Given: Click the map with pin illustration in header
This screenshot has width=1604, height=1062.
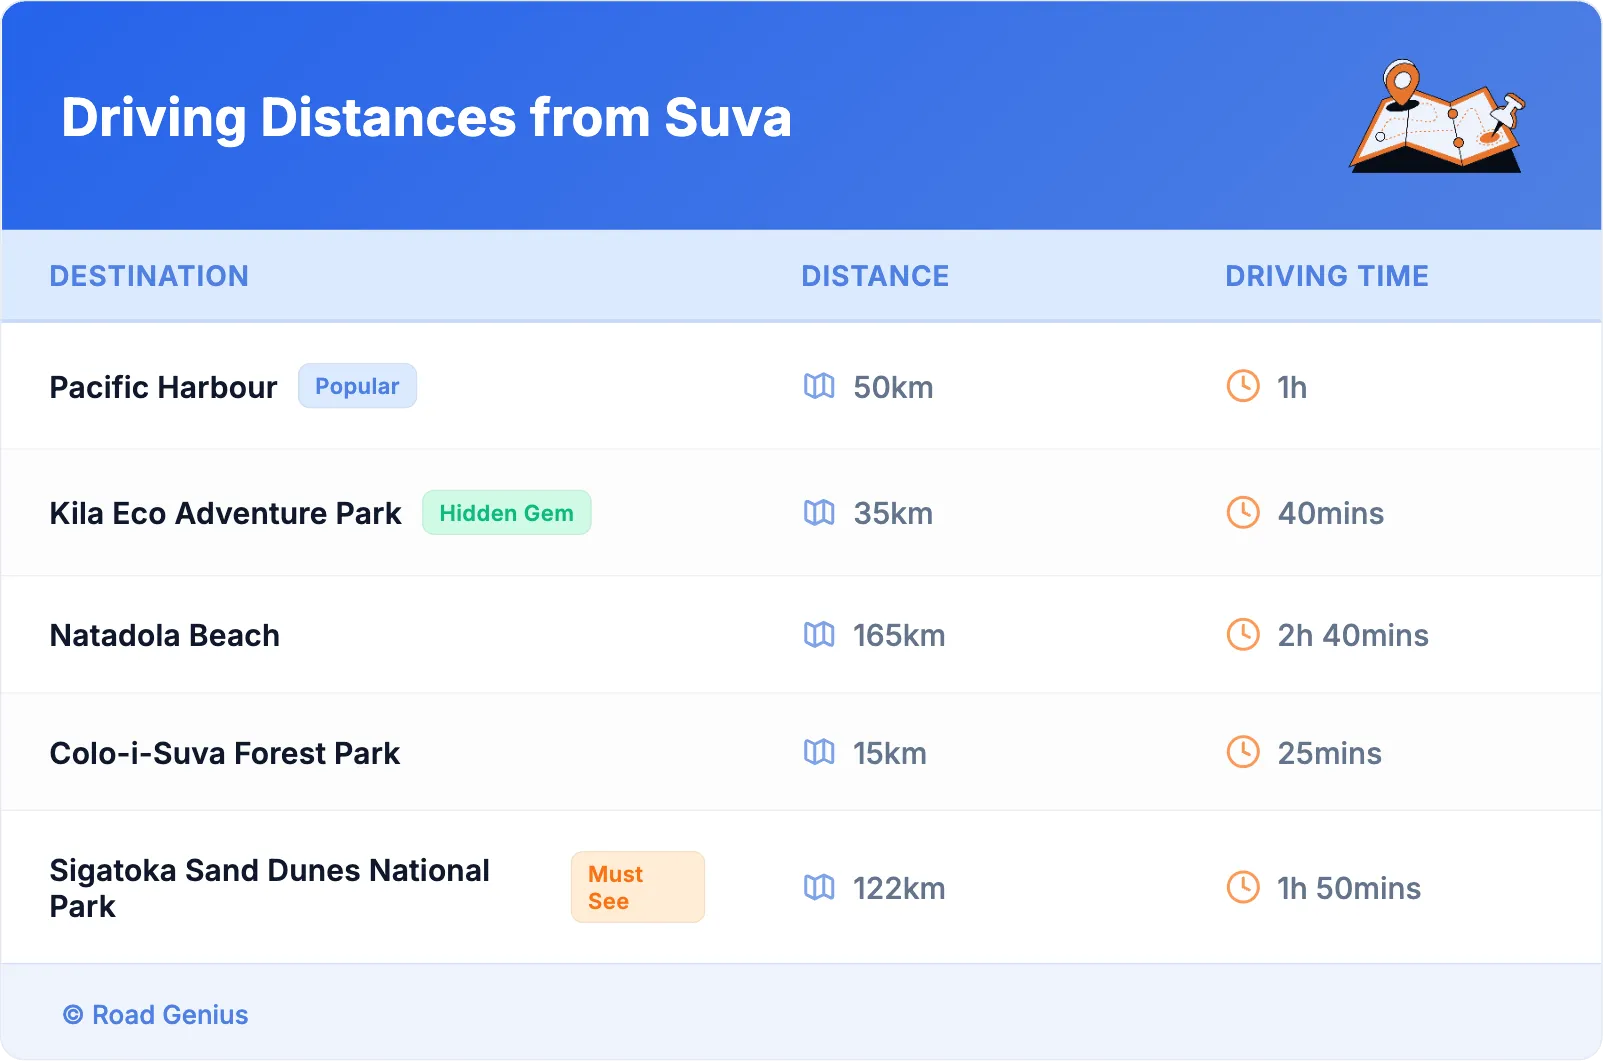Looking at the screenshot, I should [1438, 116].
